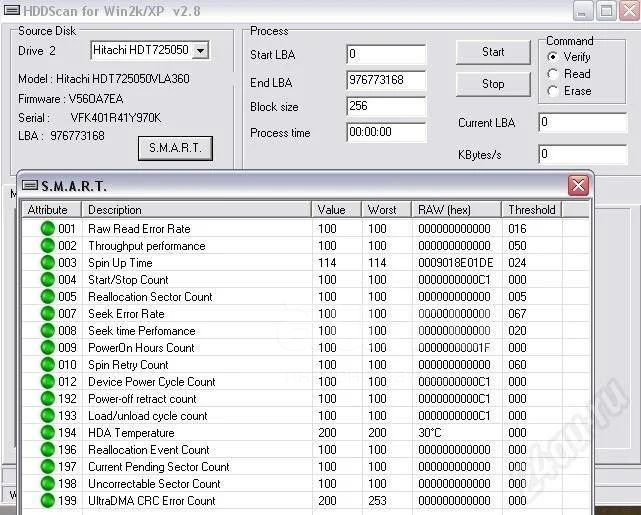Minimize the HDDScan main window
This screenshot has height=515, width=641.
click(x=582, y=11)
